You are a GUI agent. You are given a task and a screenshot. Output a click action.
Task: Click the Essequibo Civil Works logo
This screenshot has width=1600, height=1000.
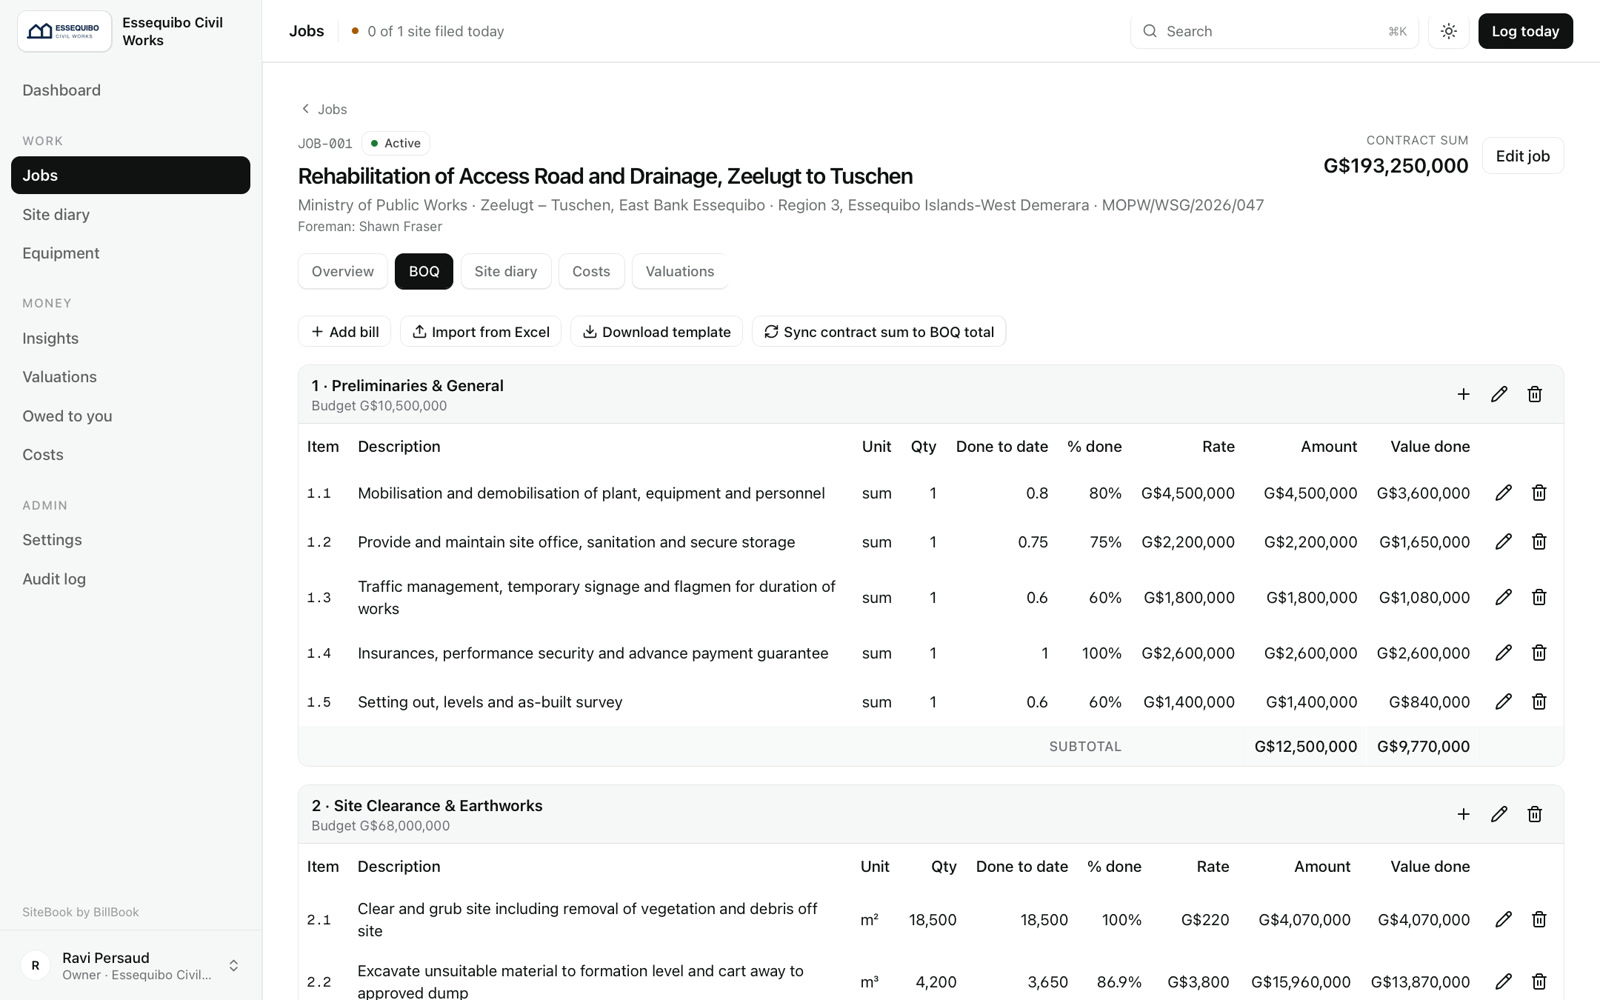[64, 31]
